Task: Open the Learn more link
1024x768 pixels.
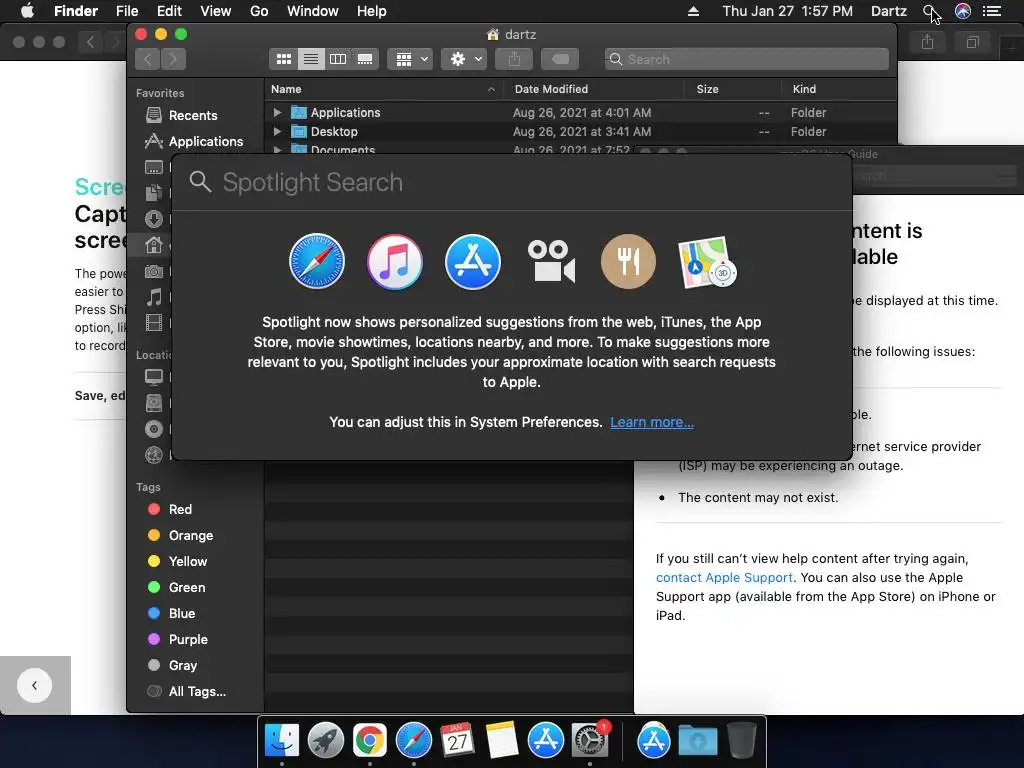Action: click(652, 422)
